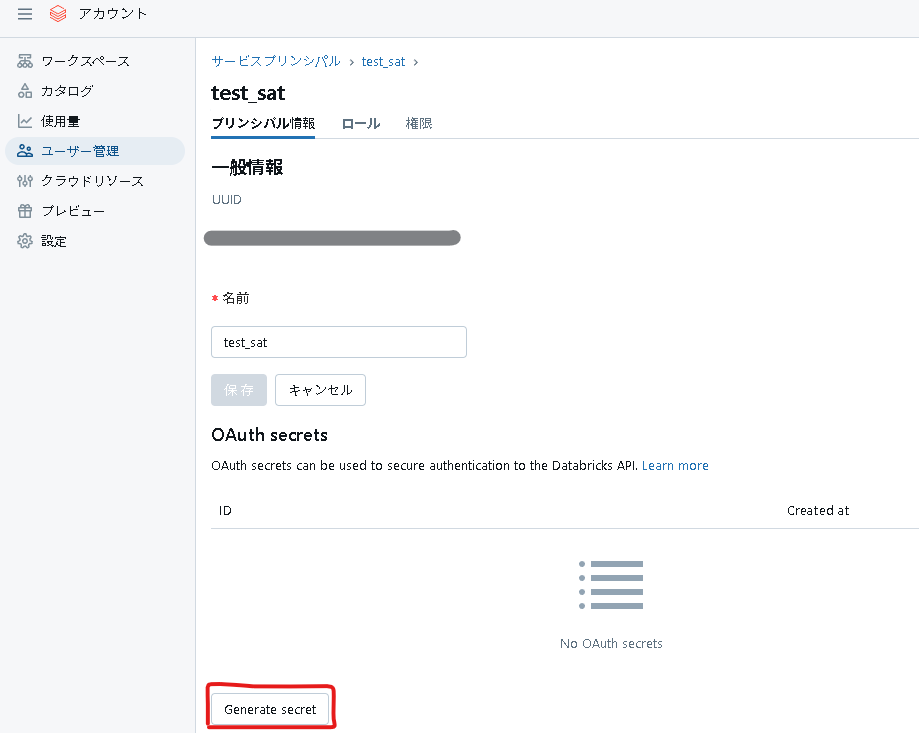Click the OAuth secrets section heading
This screenshot has width=919, height=733.
tap(270, 435)
